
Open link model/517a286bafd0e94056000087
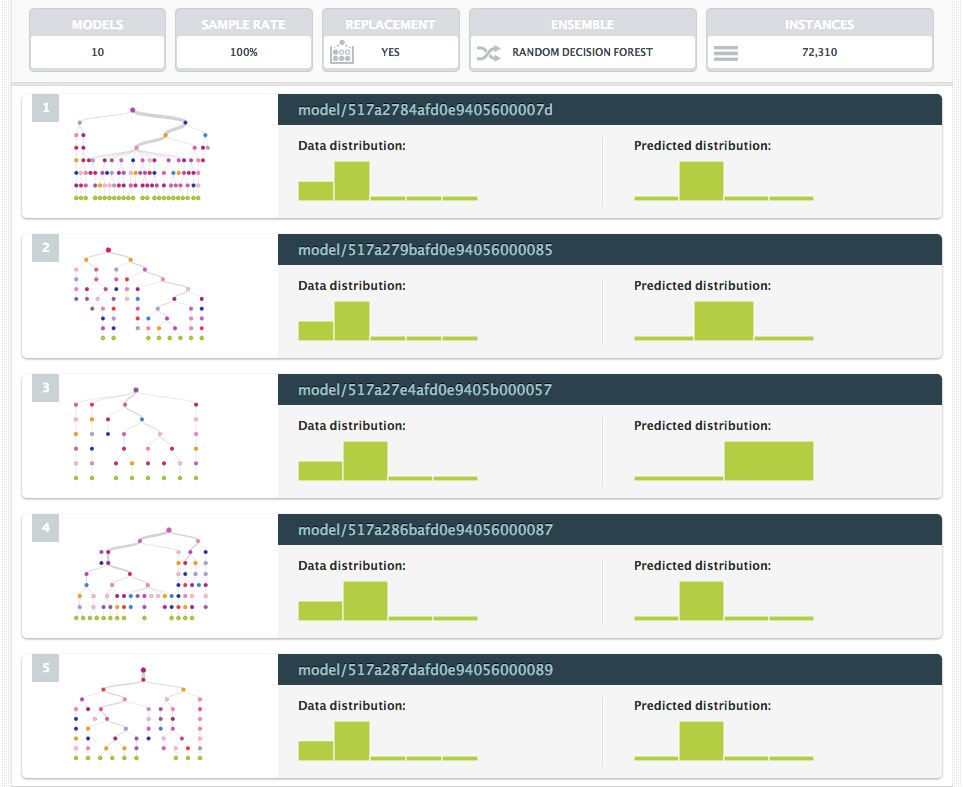pyautogui.click(x=425, y=530)
